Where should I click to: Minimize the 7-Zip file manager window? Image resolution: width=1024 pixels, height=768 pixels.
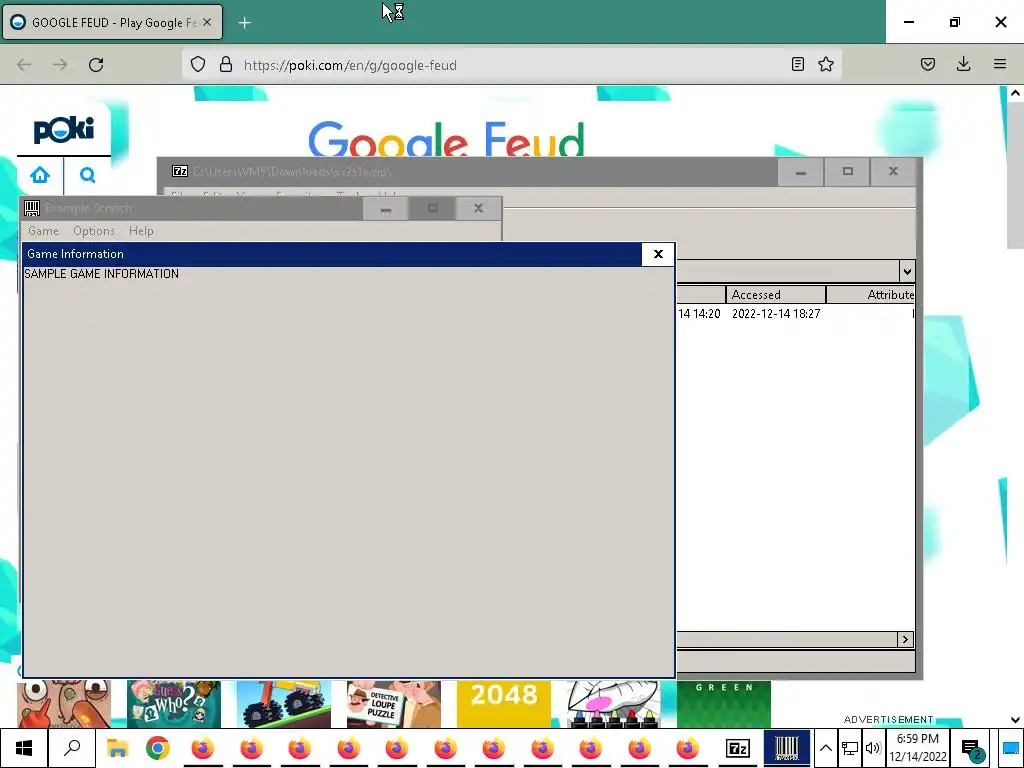pyautogui.click(x=800, y=172)
